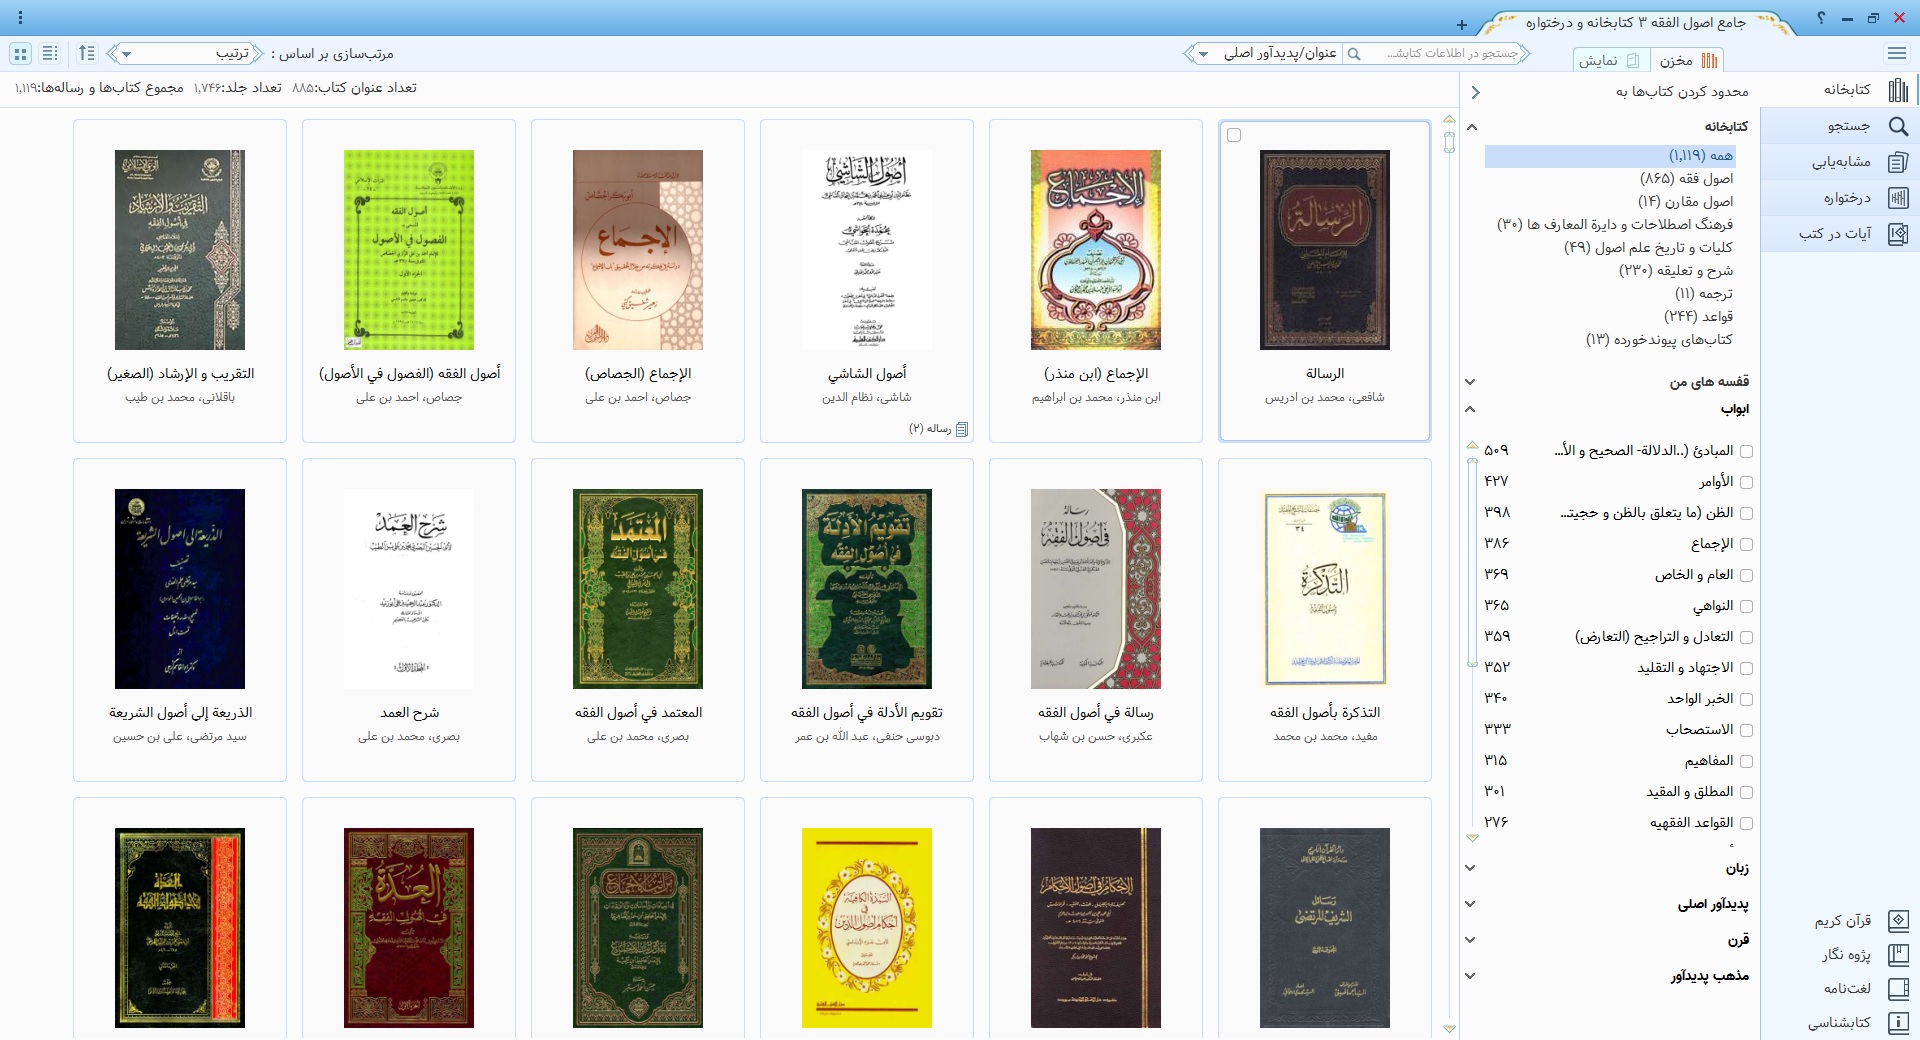Switch to the نمايش tab
Viewport: 1920px width, 1040px height.
pos(1610,61)
